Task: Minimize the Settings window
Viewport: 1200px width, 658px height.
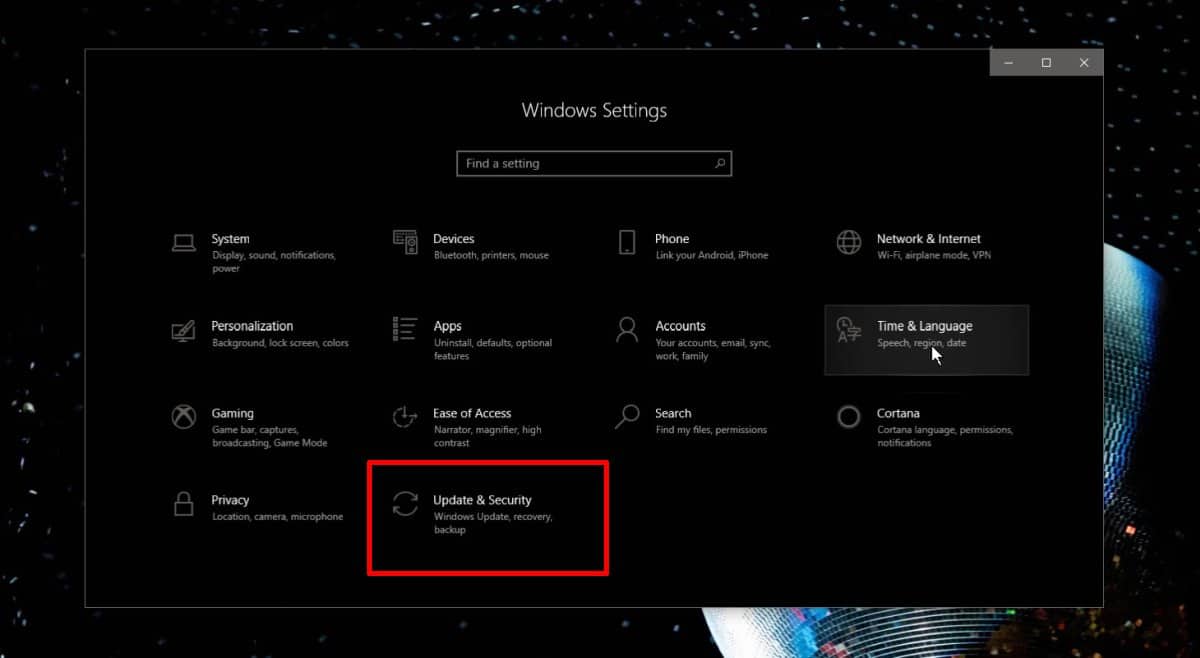Action: tap(1009, 63)
